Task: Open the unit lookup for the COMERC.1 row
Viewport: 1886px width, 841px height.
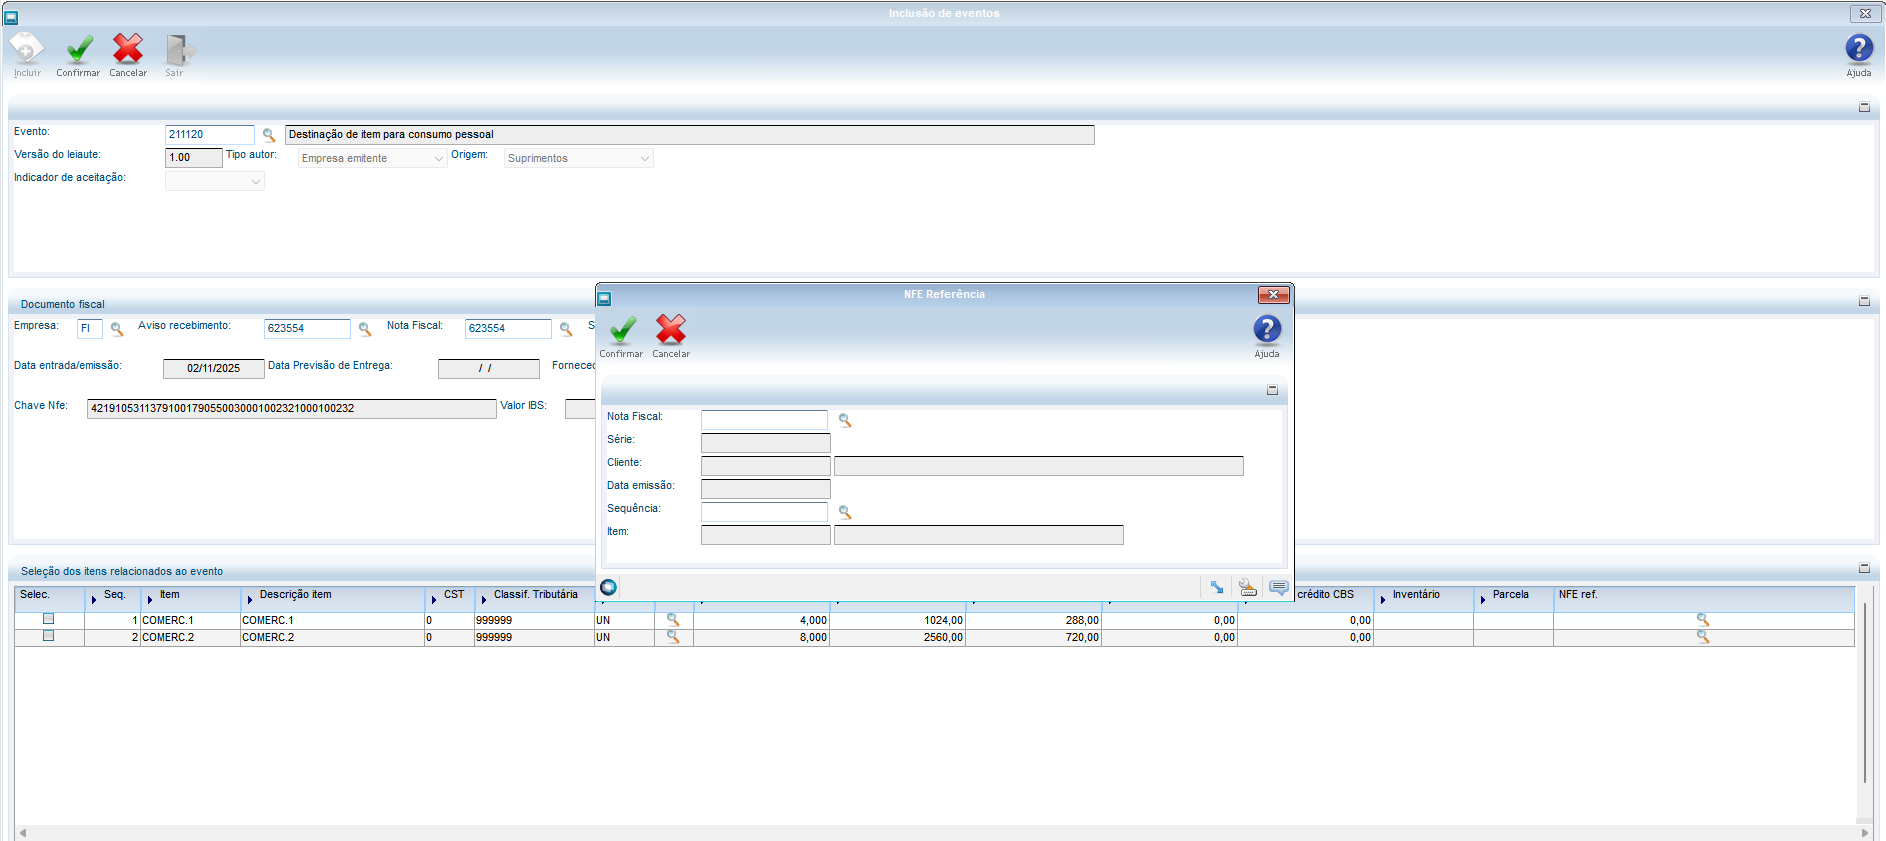Action: point(673,620)
